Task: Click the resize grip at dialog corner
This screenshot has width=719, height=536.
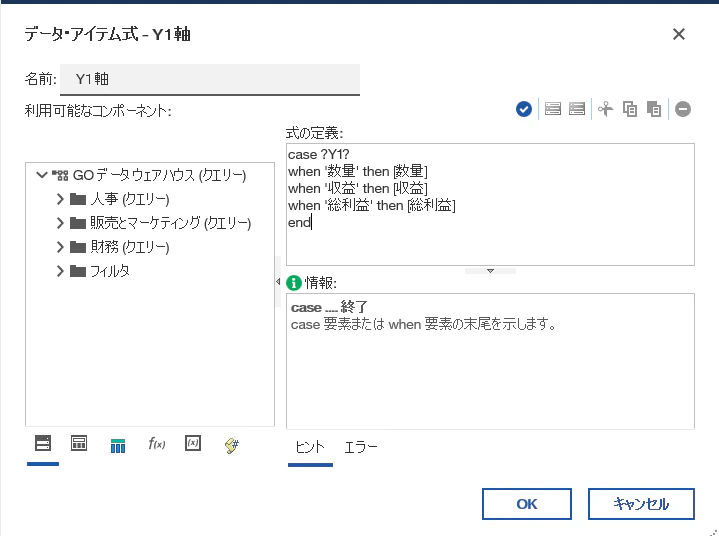Action: tap(713, 531)
